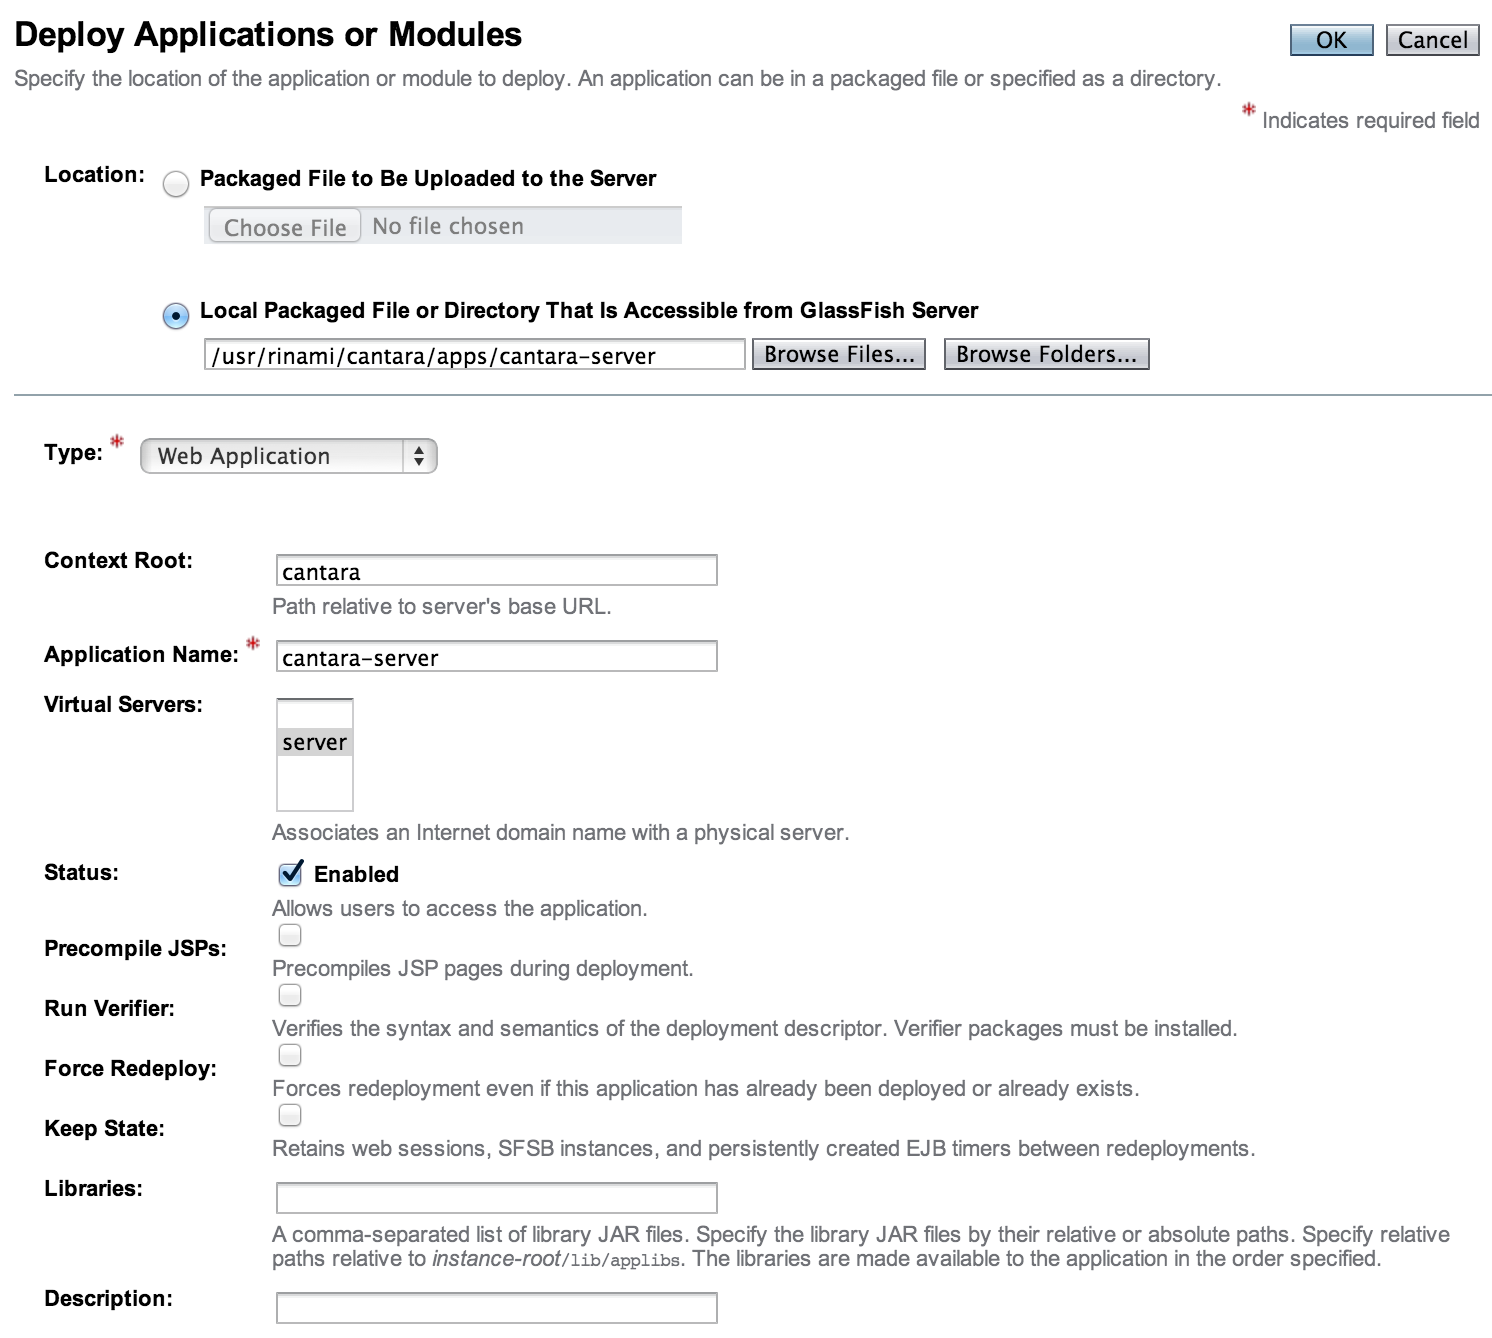This screenshot has width=1492, height=1338.
Task: Select Local Packaged File or Directory radio
Action: [176, 316]
